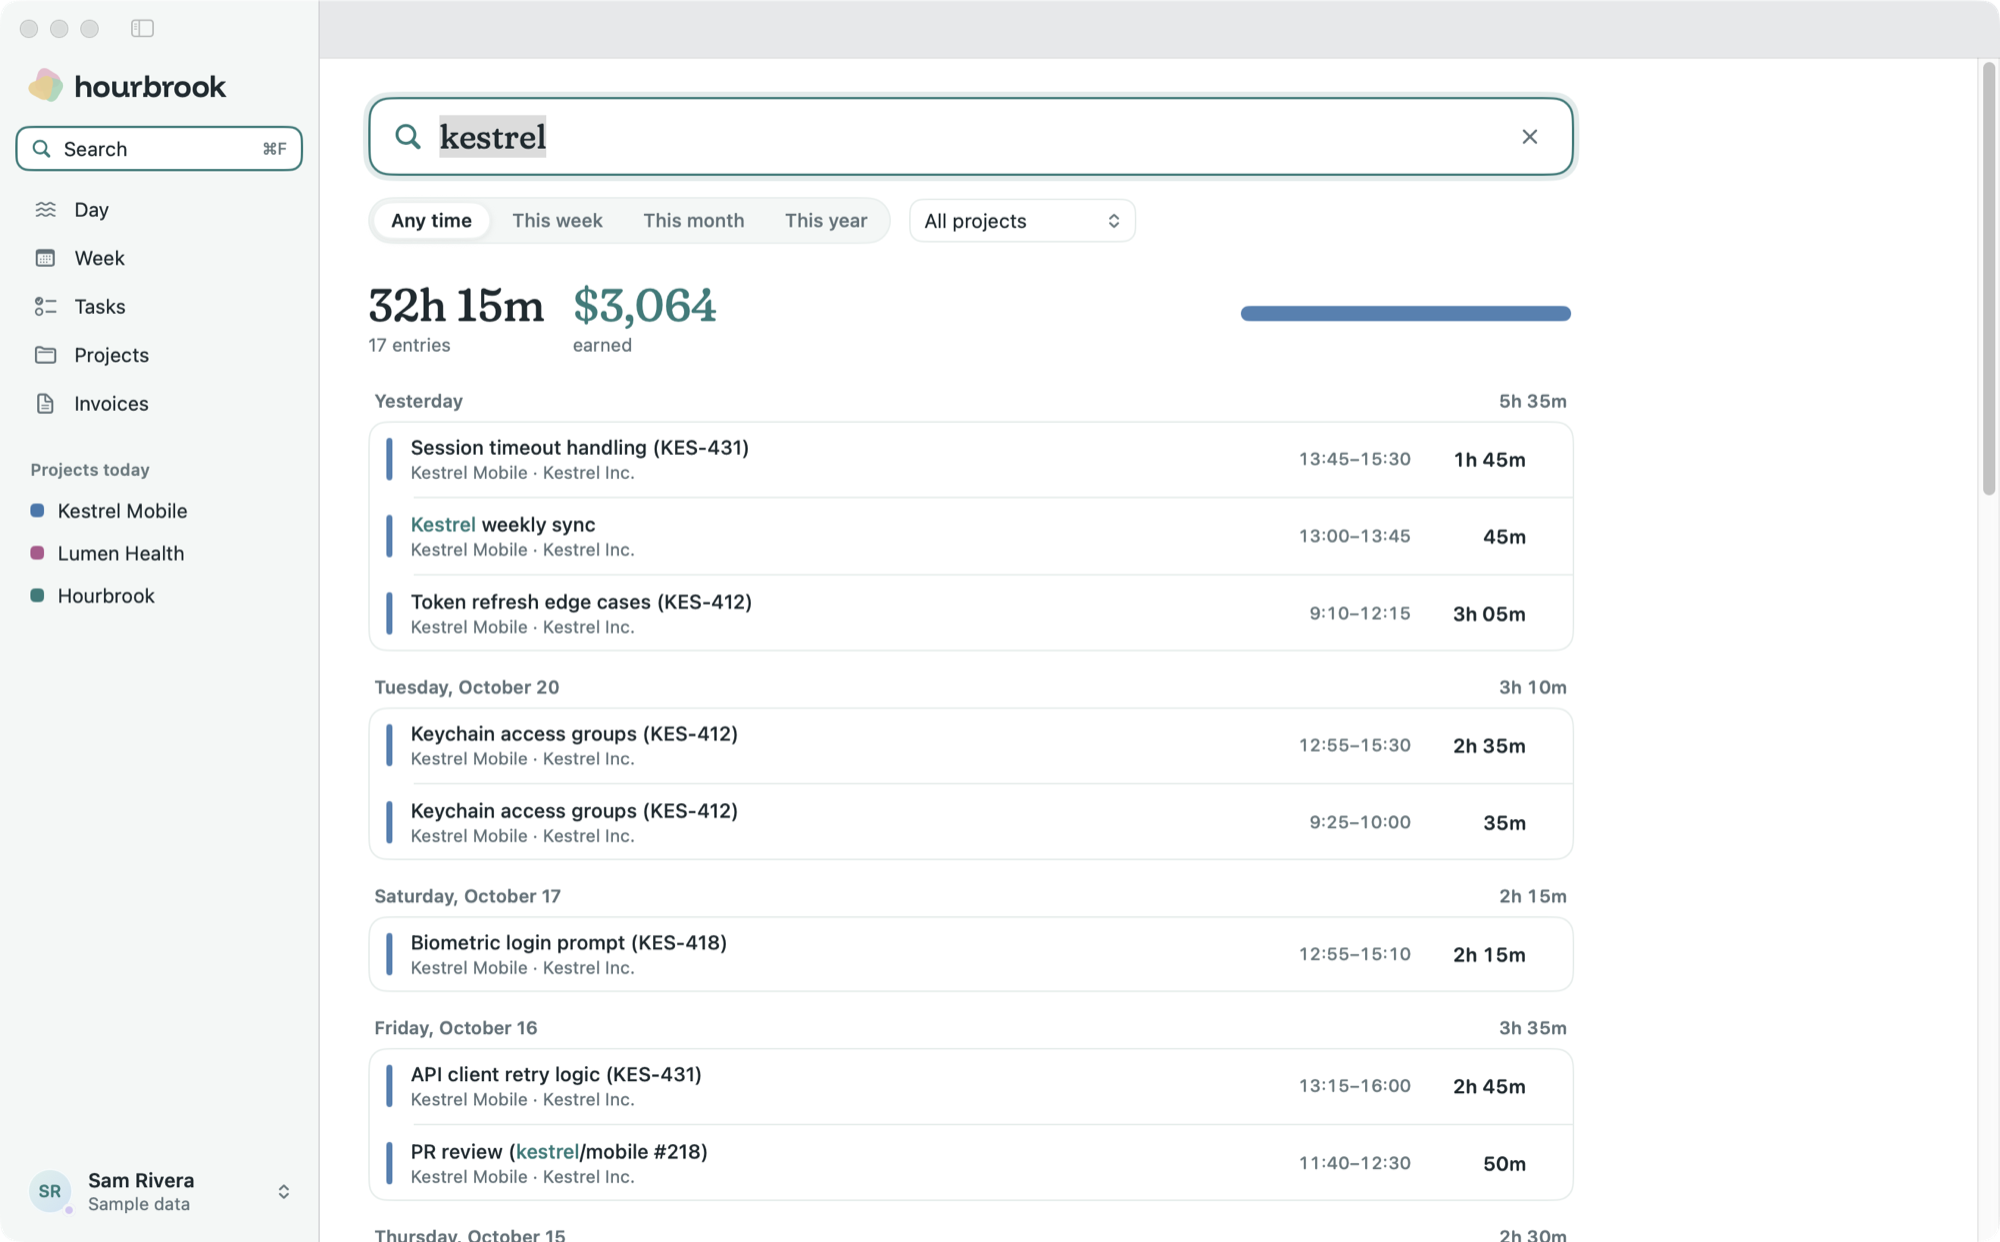Click the $3,064 earned total
This screenshot has height=1242, width=2000.
click(x=644, y=305)
